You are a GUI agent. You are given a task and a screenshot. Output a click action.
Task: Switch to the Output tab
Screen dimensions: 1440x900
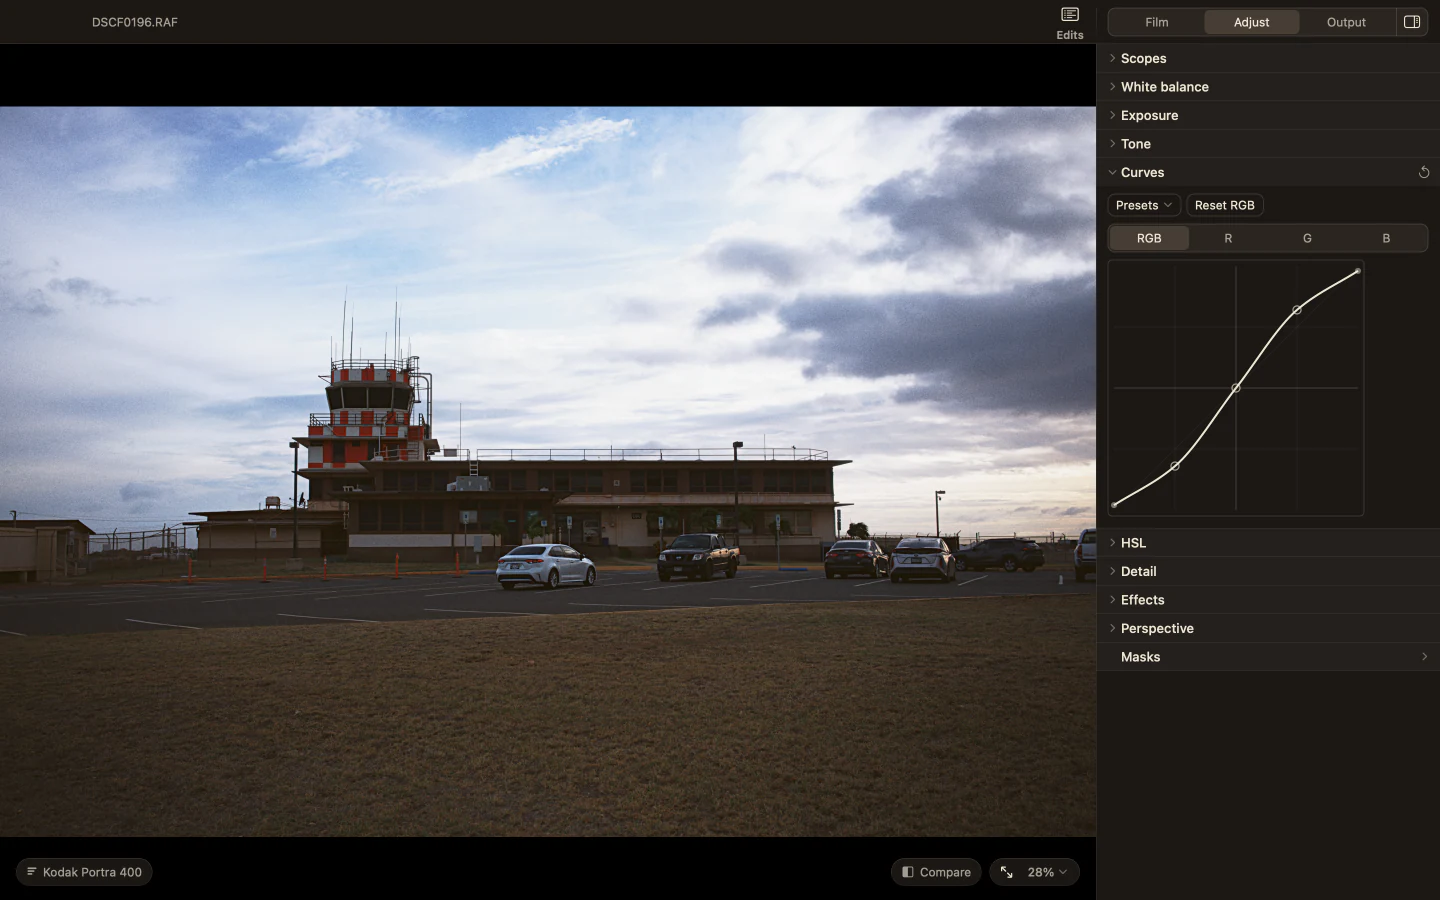coord(1346,22)
